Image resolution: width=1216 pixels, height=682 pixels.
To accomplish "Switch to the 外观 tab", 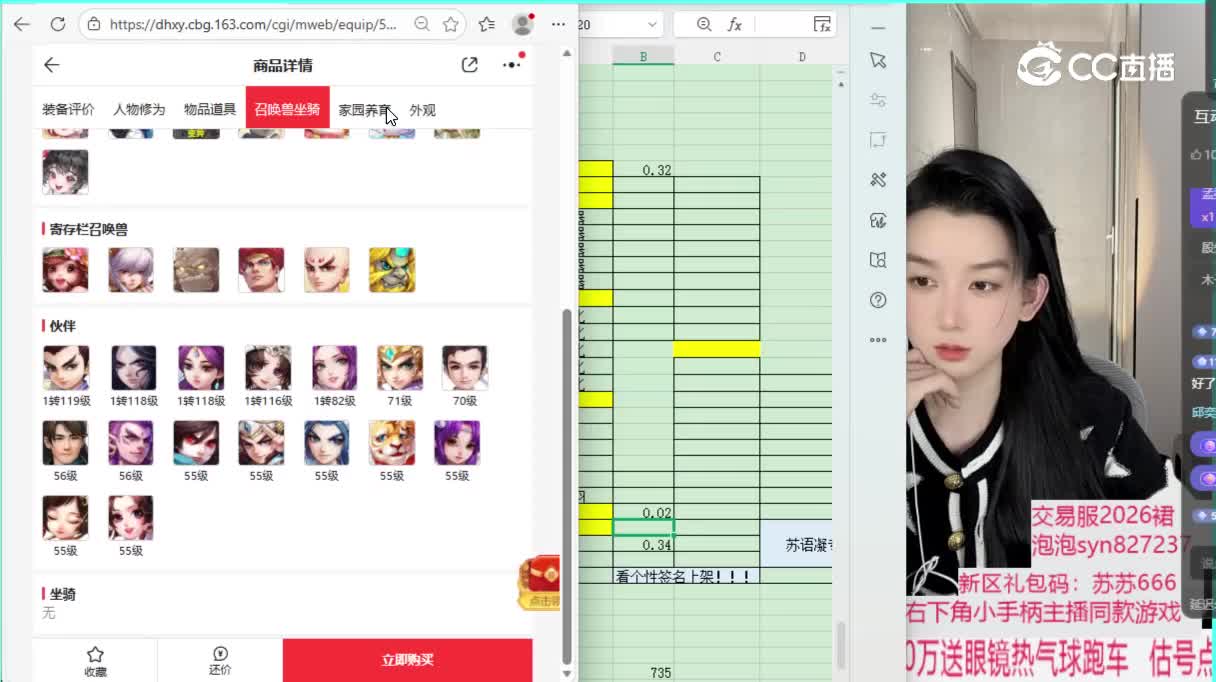I will coord(422,110).
